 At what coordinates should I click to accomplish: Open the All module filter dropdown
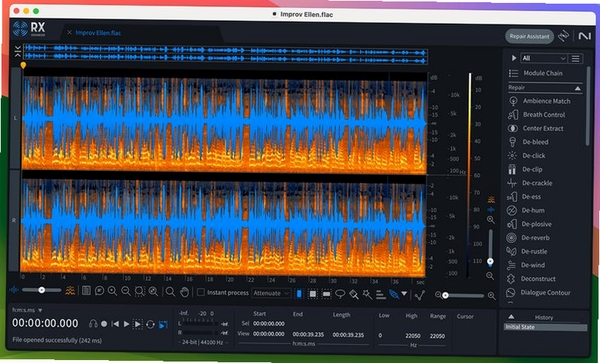[x=543, y=58]
